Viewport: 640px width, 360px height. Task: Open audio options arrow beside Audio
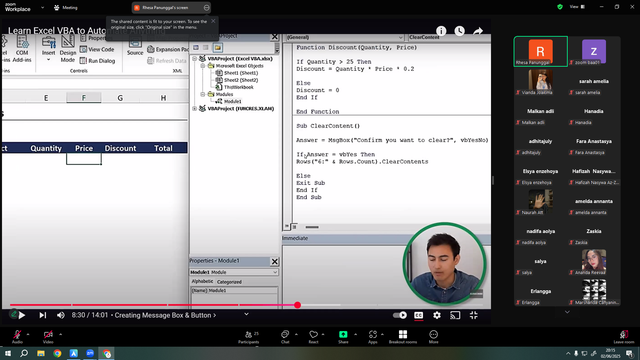tap(28, 334)
